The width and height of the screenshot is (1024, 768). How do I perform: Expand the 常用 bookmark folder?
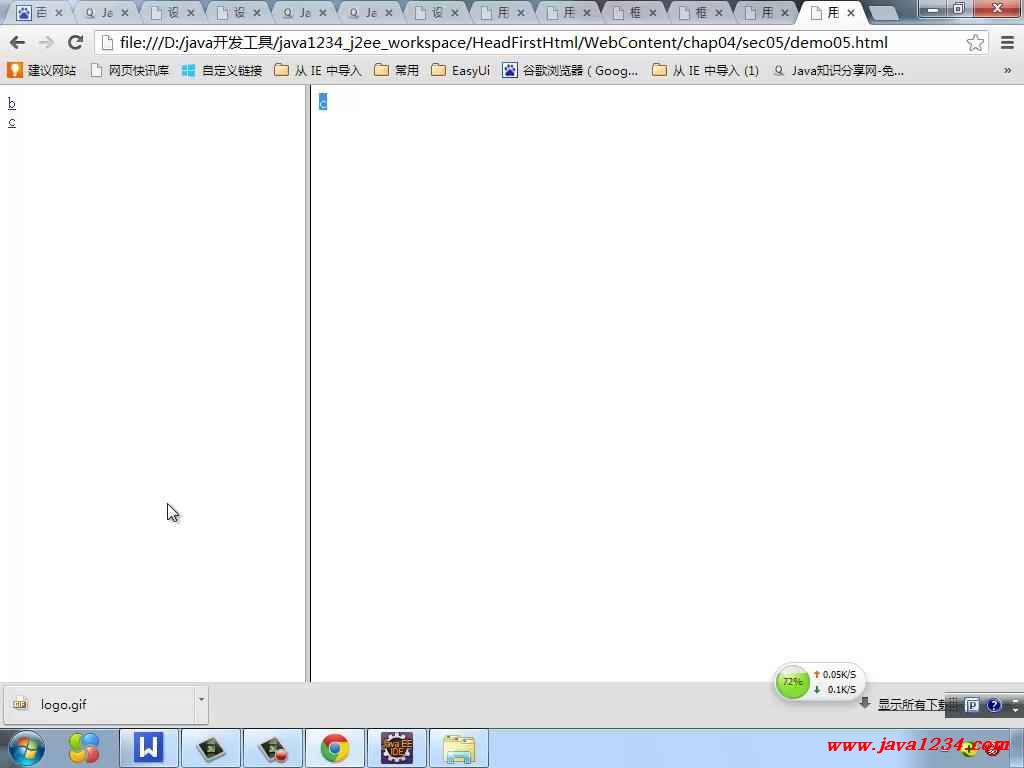[397, 71]
